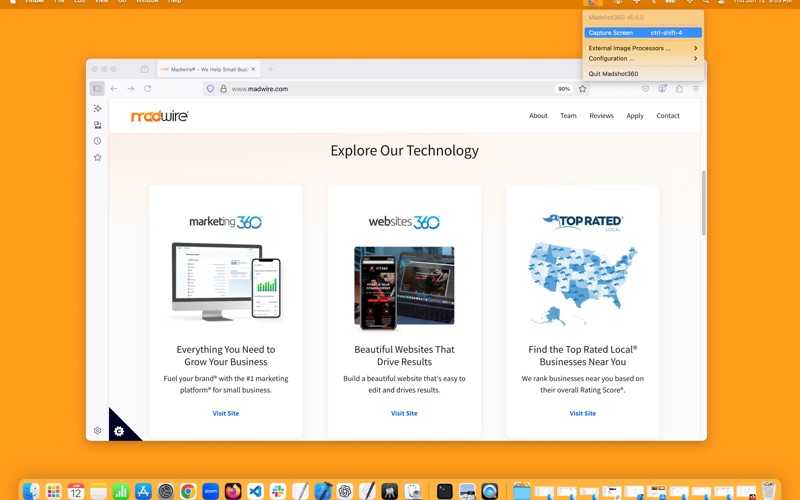Open Firefox from the dock
800x500 pixels.
click(x=233, y=491)
